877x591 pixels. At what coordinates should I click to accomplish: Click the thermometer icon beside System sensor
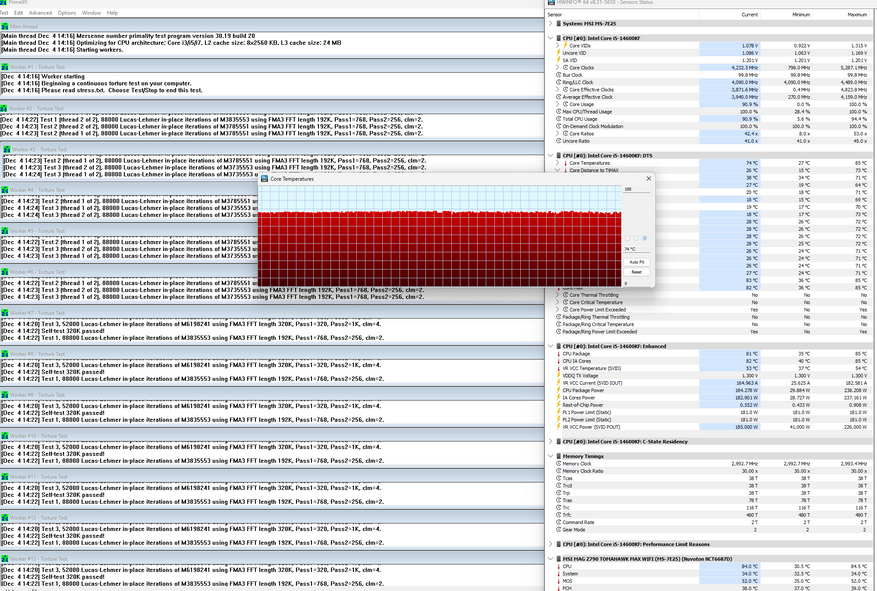pyautogui.click(x=558, y=573)
